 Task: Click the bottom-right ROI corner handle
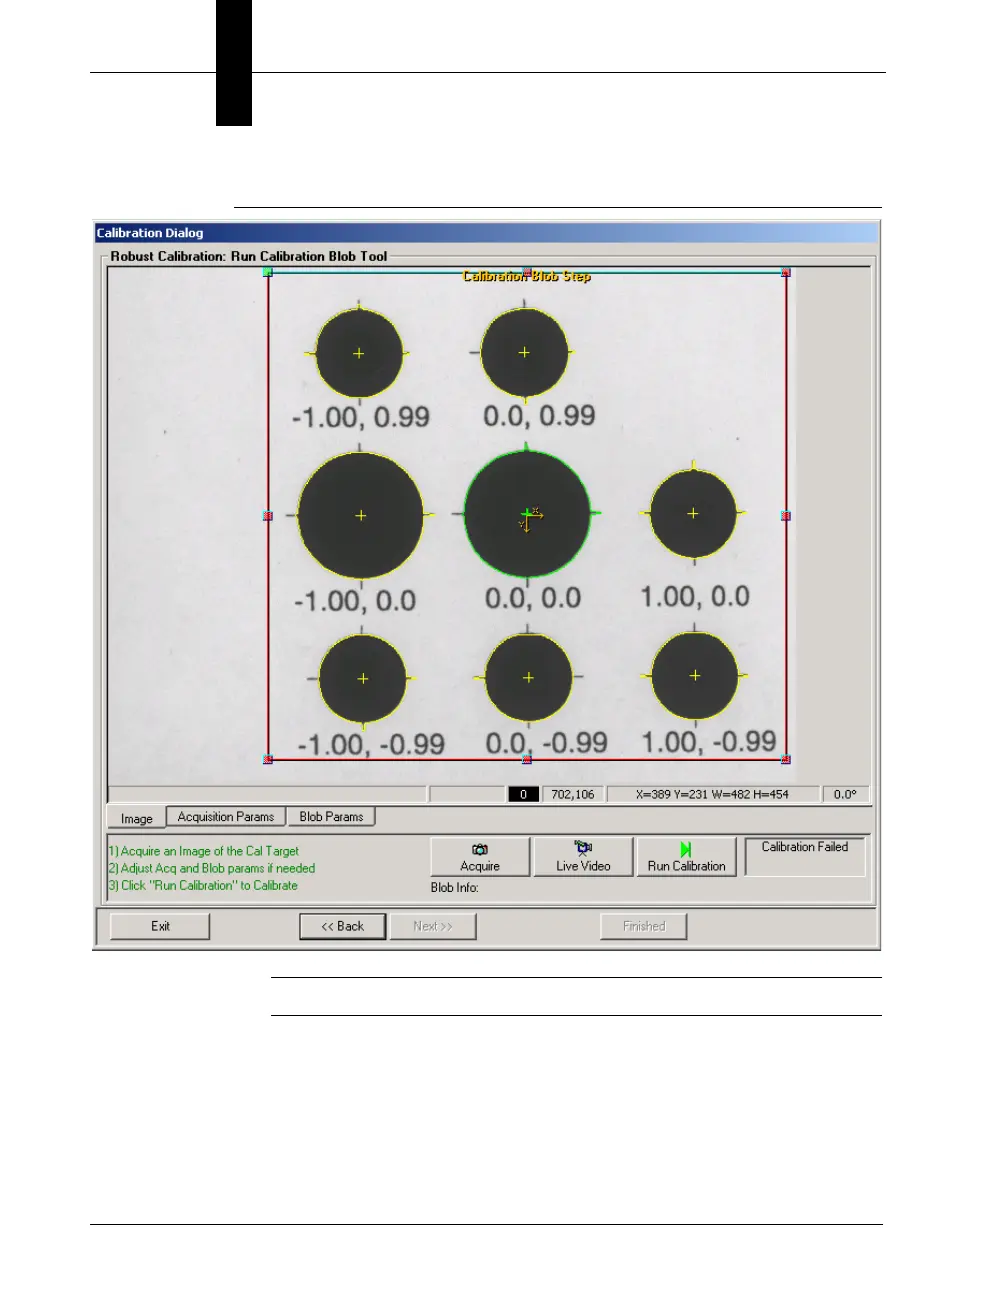(x=786, y=759)
